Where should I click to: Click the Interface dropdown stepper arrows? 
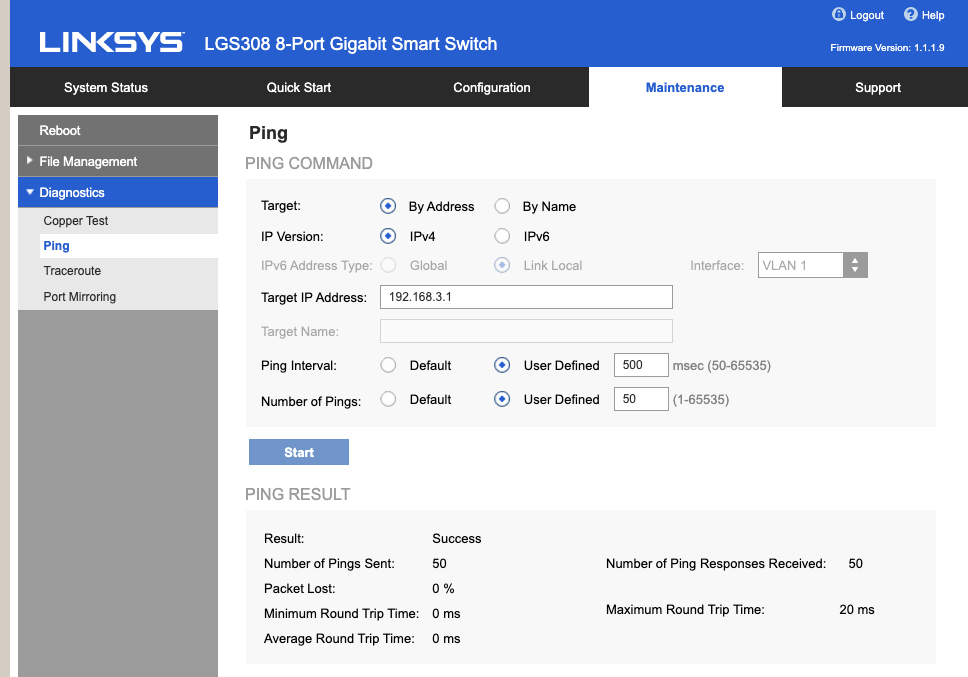tap(855, 265)
